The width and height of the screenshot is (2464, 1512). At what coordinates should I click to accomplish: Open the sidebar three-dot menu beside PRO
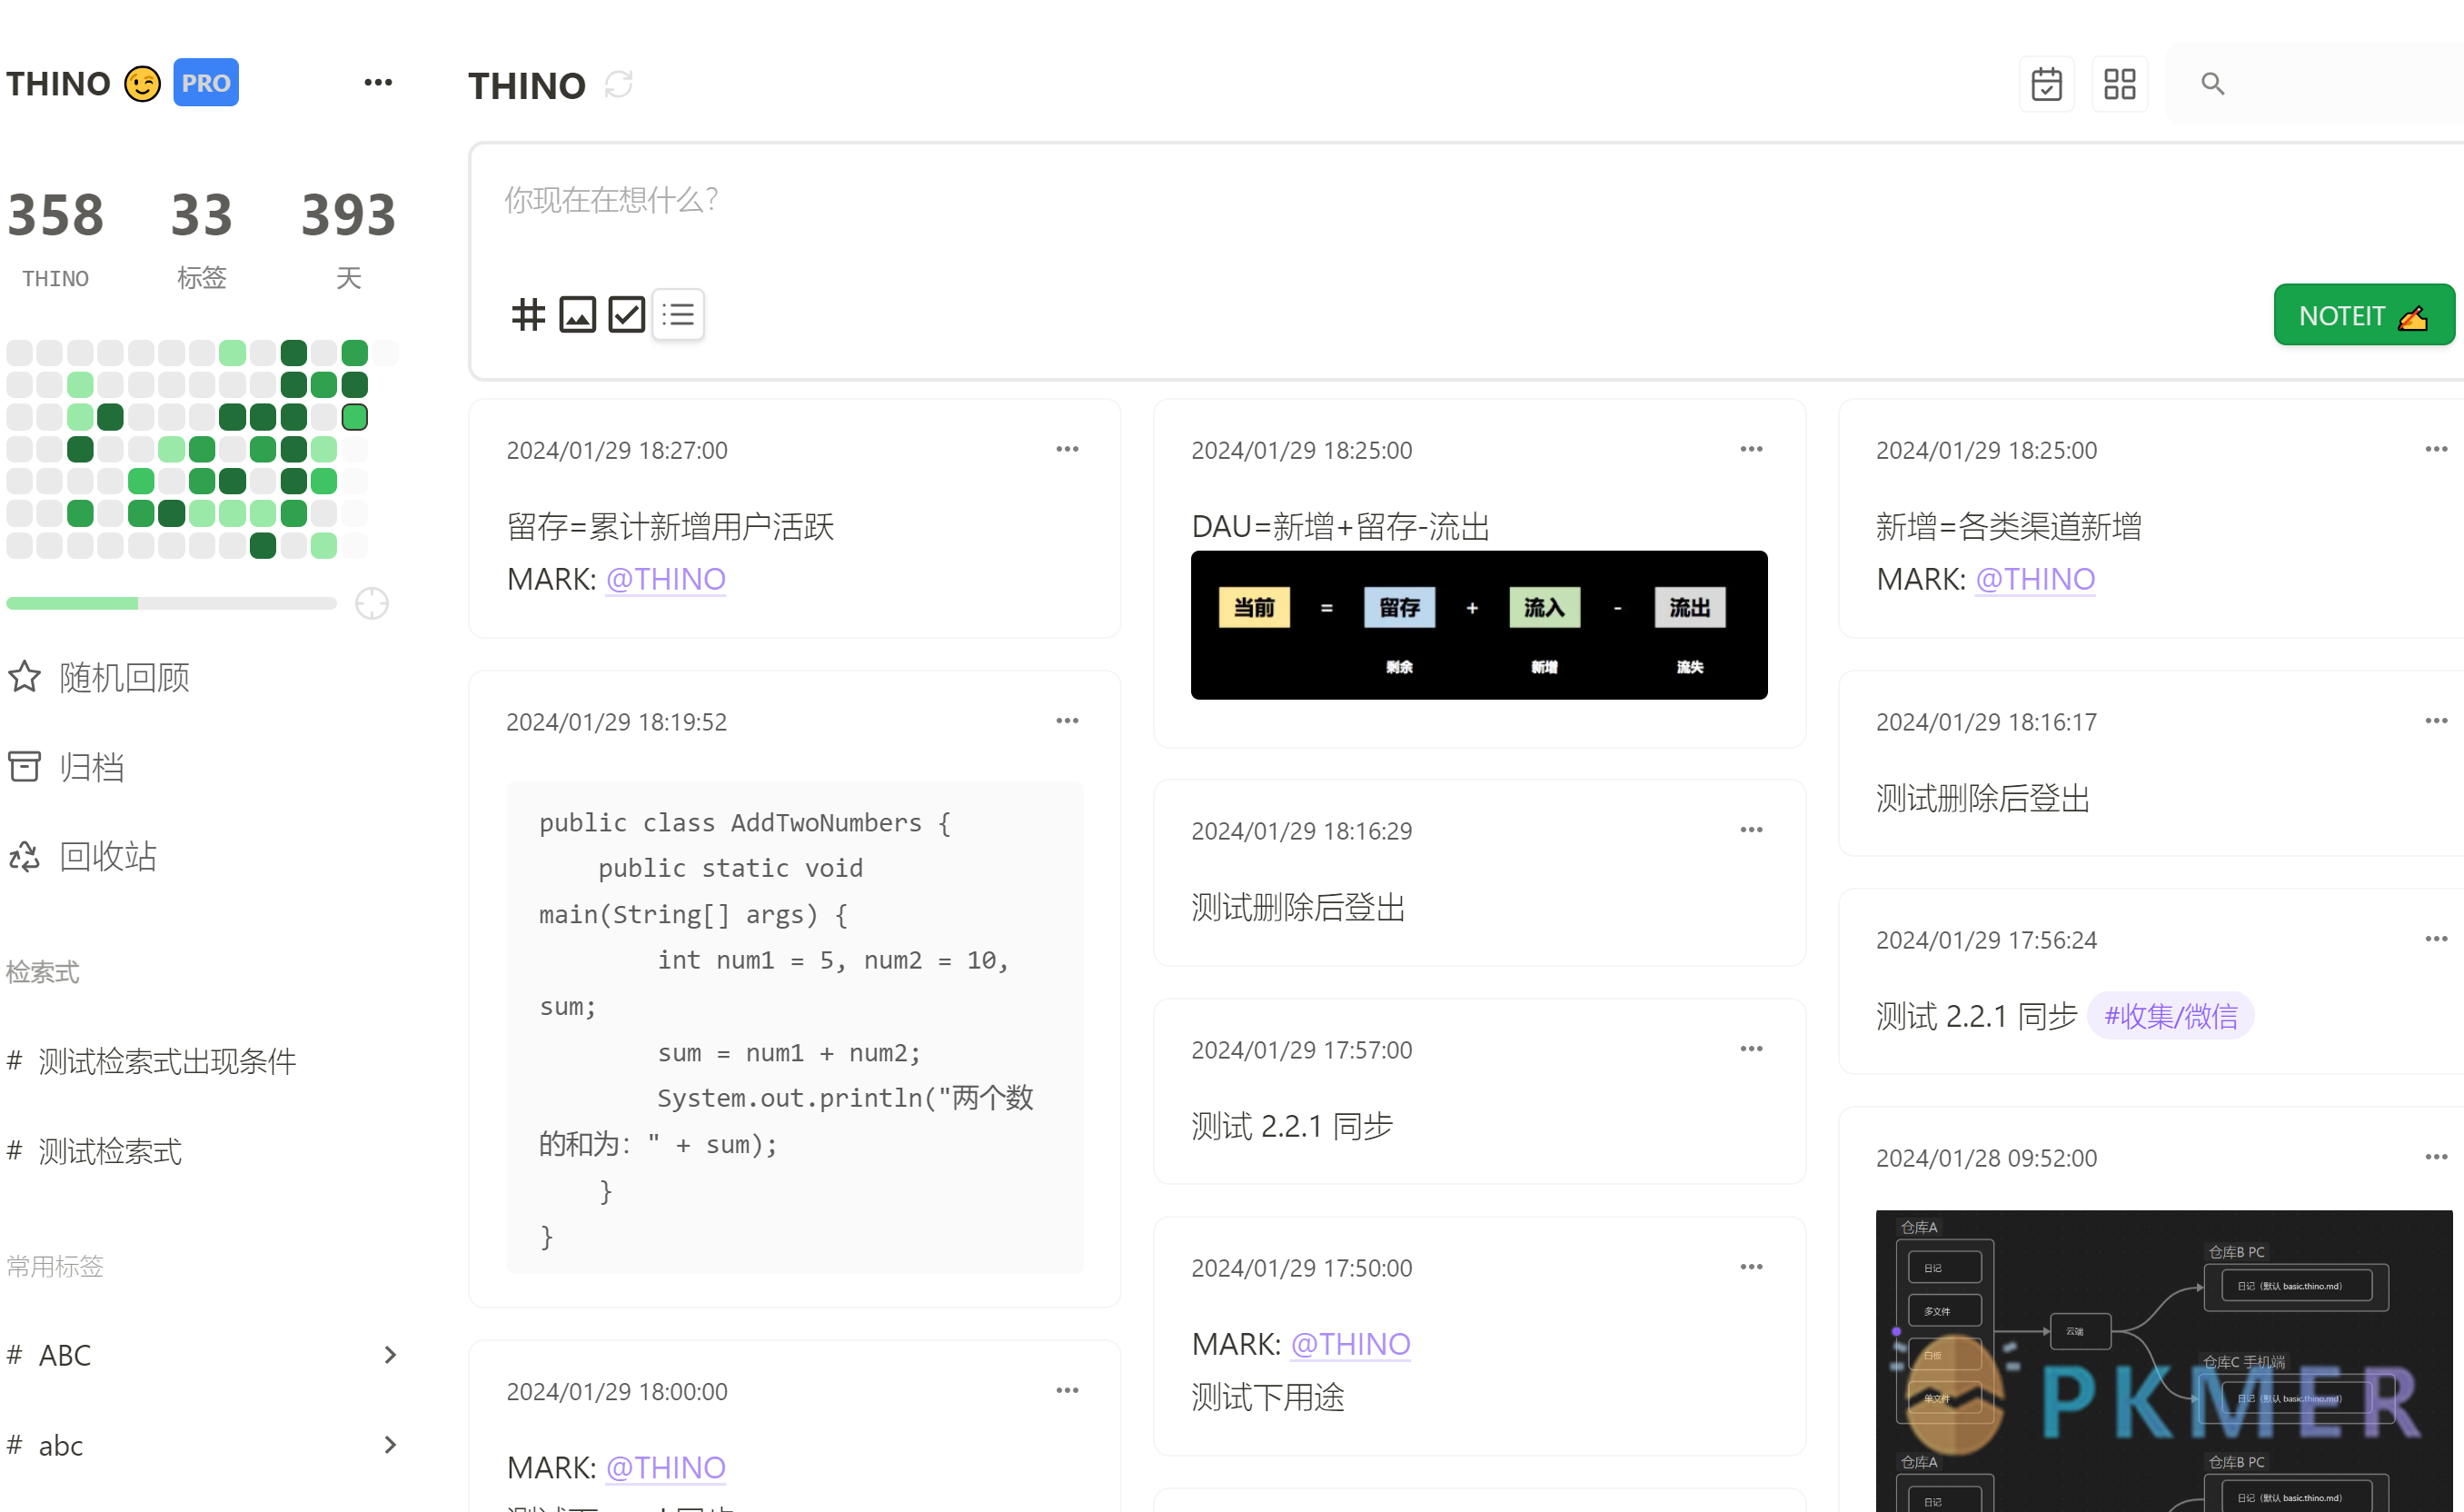377,83
